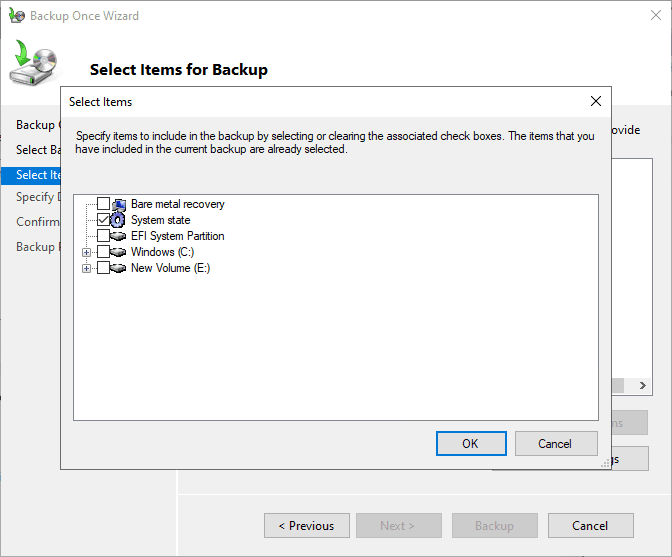The height and width of the screenshot is (557, 672).
Task: Check the Windows (C:) checkbox
Action: point(103,252)
